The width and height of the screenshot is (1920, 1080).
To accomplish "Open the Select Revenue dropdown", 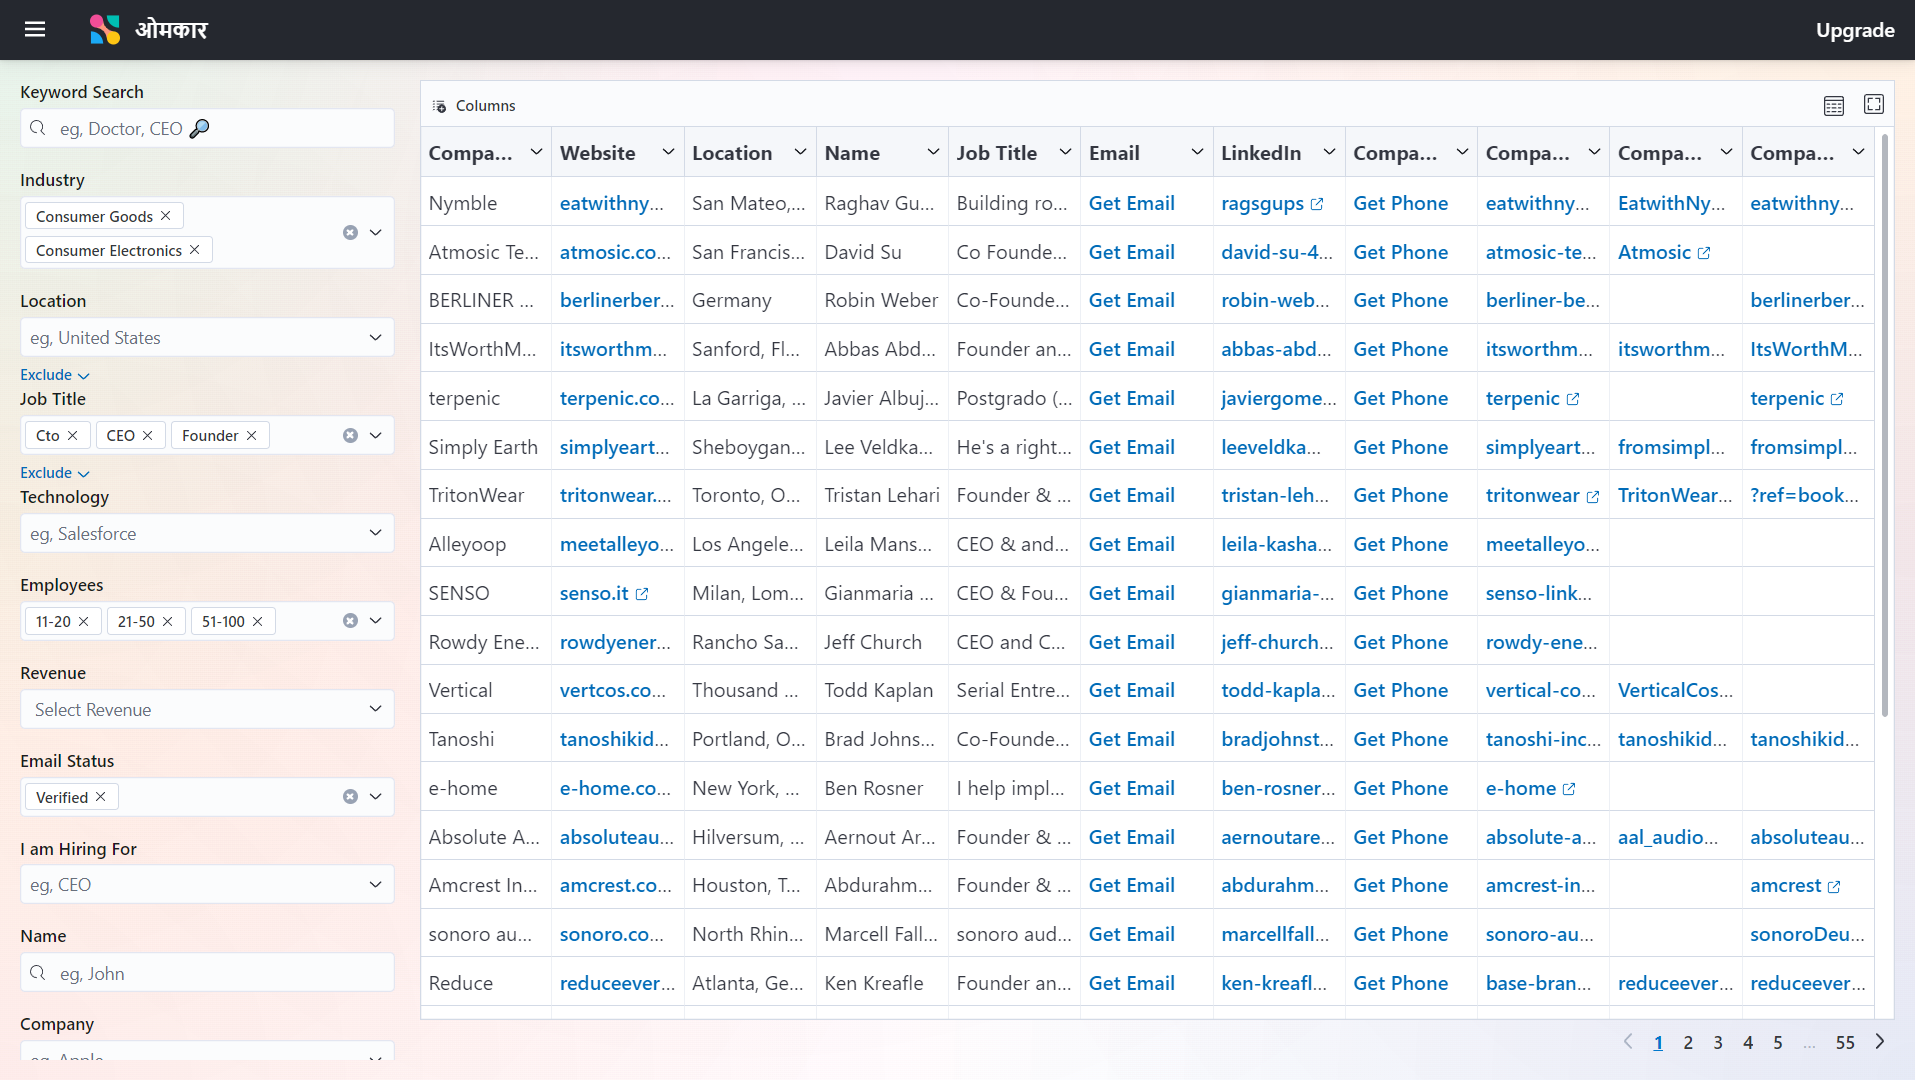I will point(207,709).
